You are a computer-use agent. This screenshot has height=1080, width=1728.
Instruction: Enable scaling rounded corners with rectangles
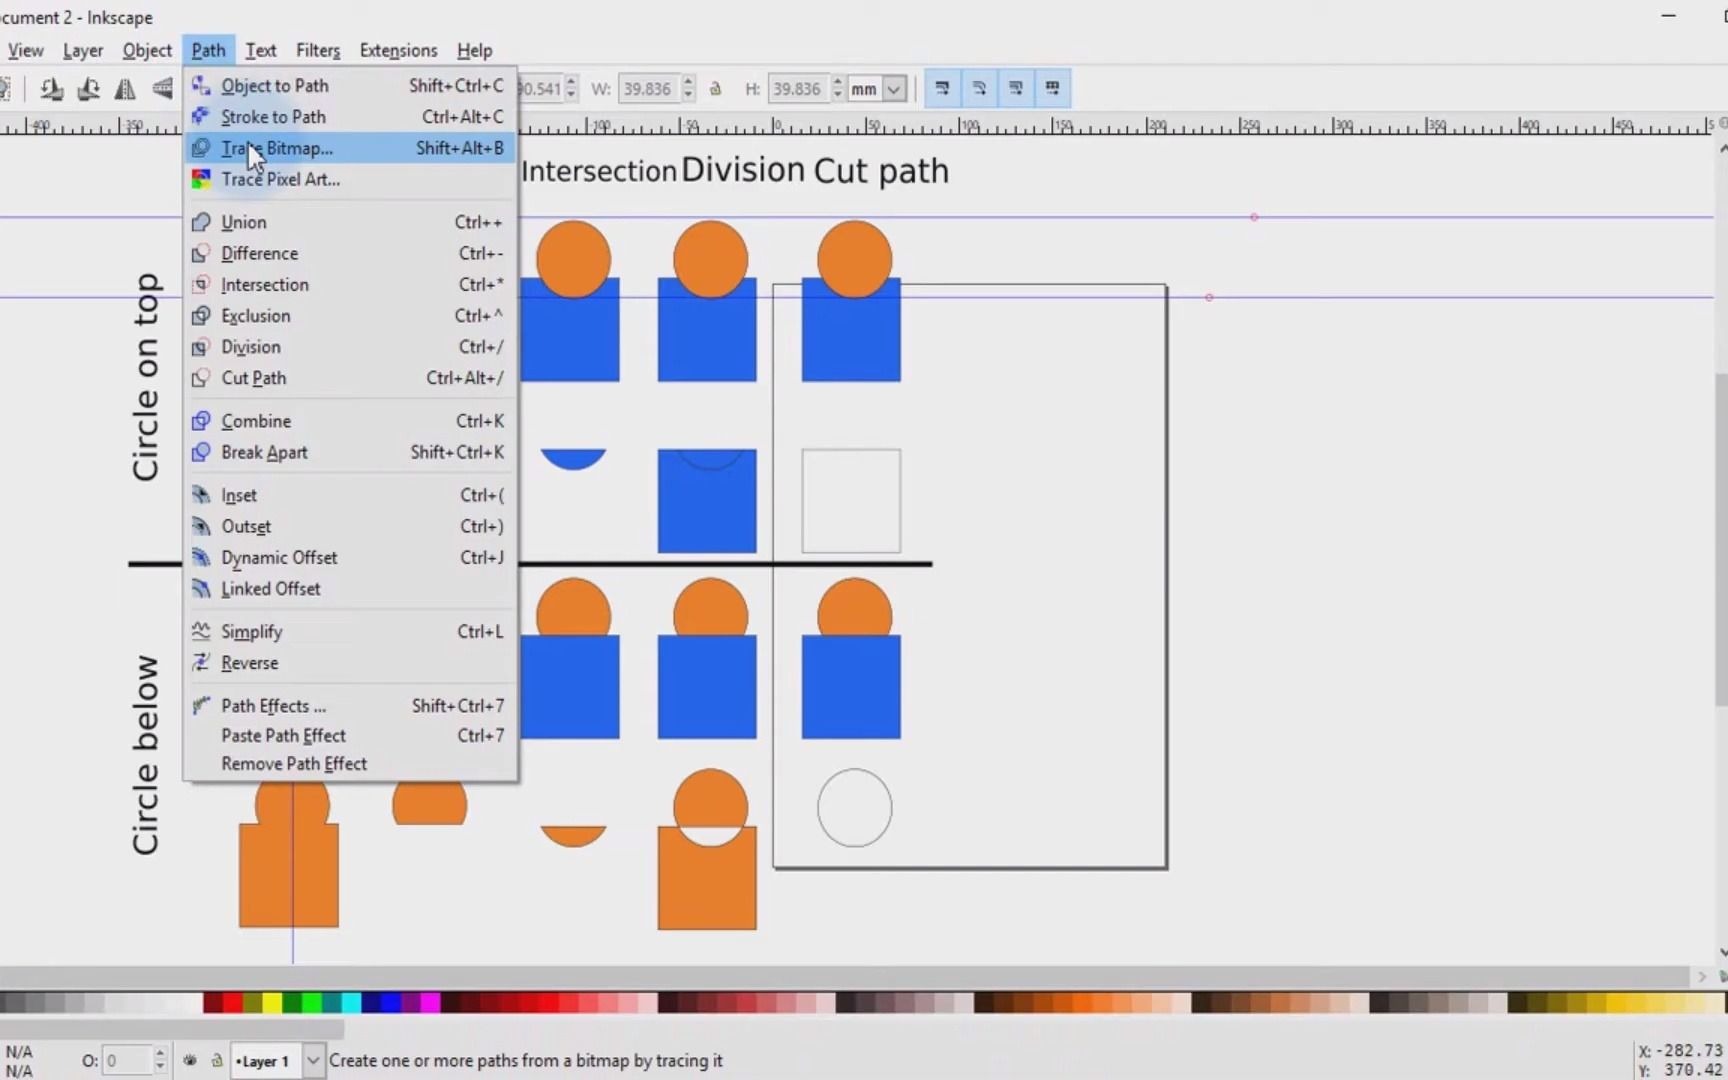pyautogui.click(x=978, y=88)
